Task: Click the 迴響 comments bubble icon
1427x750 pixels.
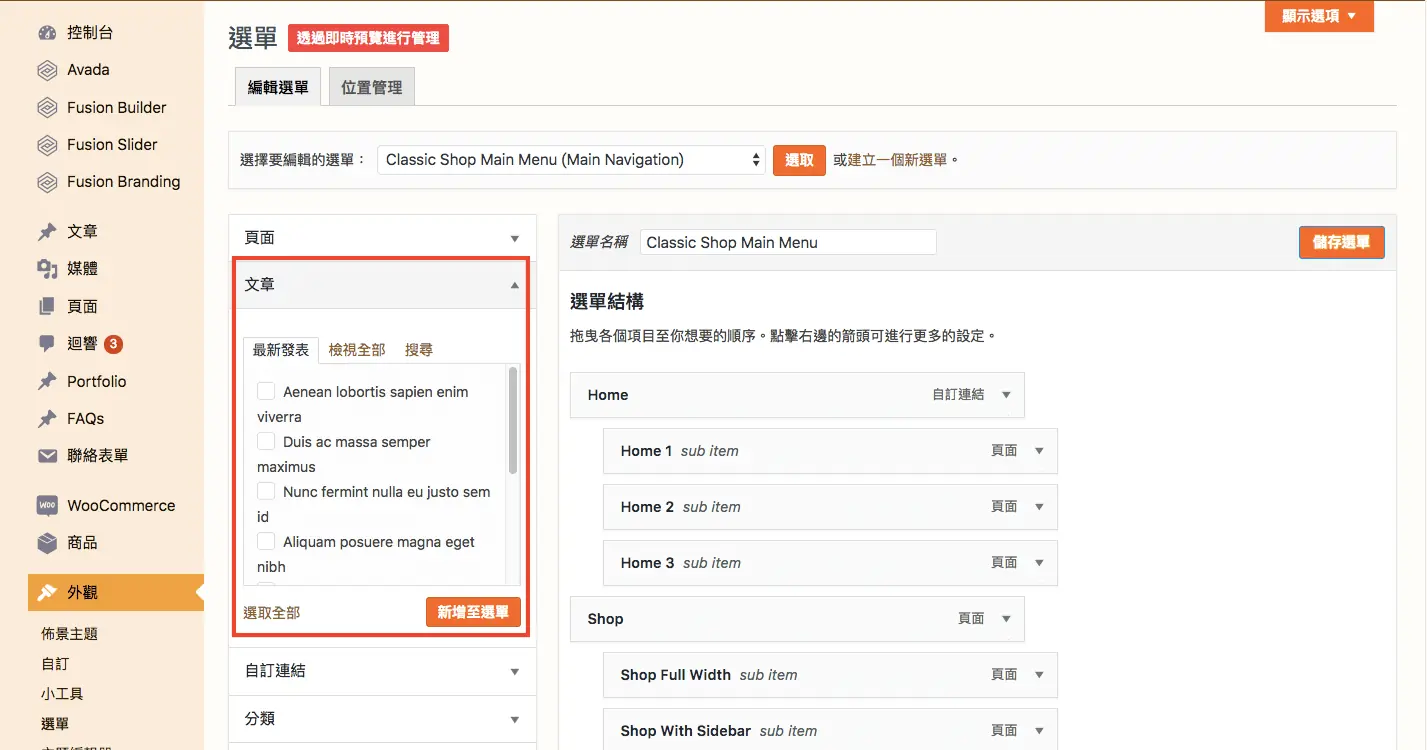Action: (x=47, y=344)
